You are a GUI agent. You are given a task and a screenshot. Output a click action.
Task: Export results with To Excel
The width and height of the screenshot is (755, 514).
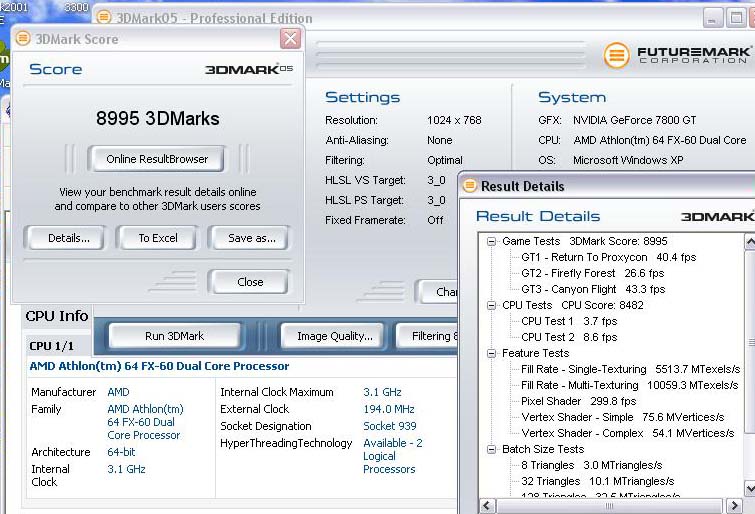[158, 238]
